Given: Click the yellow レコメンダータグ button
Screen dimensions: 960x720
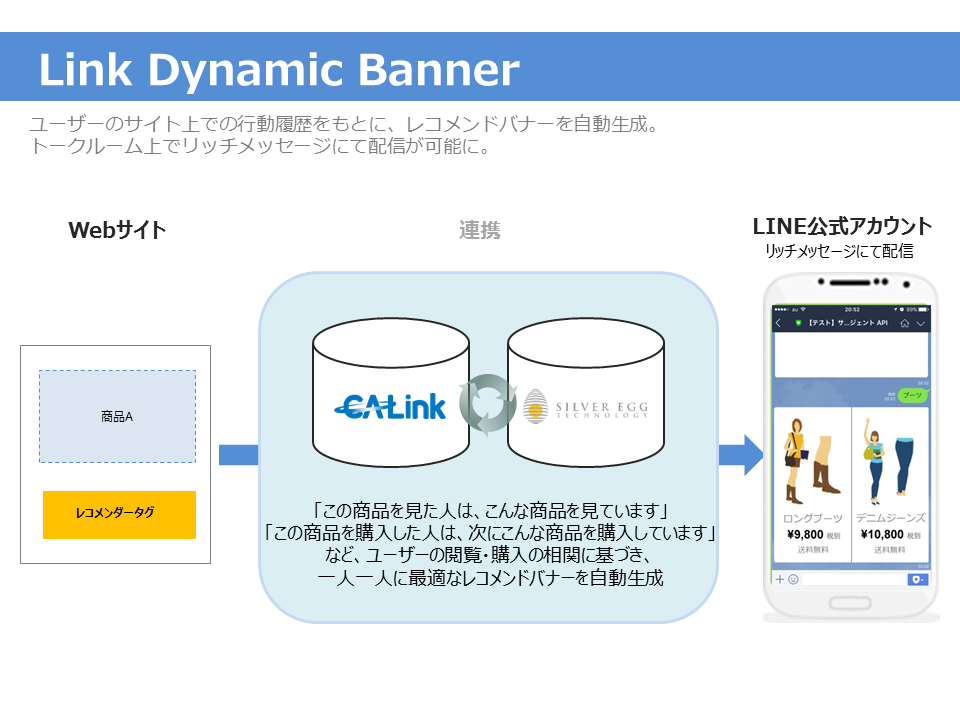Looking at the screenshot, I should point(119,515).
